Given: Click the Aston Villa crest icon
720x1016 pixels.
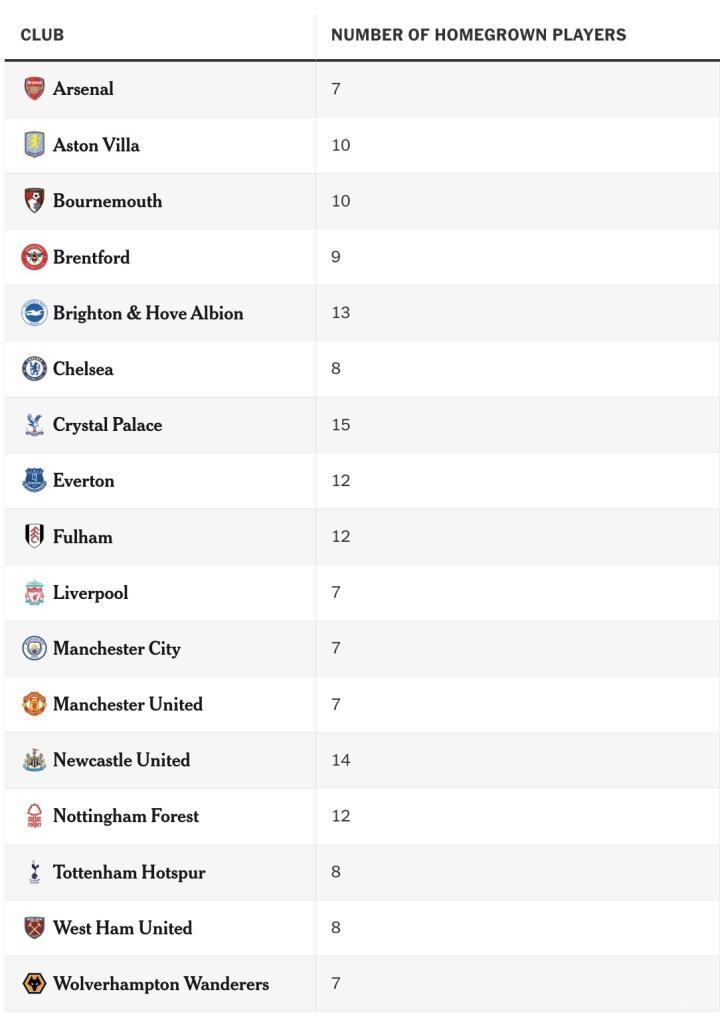Looking at the screenshot, I should (34, 145).
